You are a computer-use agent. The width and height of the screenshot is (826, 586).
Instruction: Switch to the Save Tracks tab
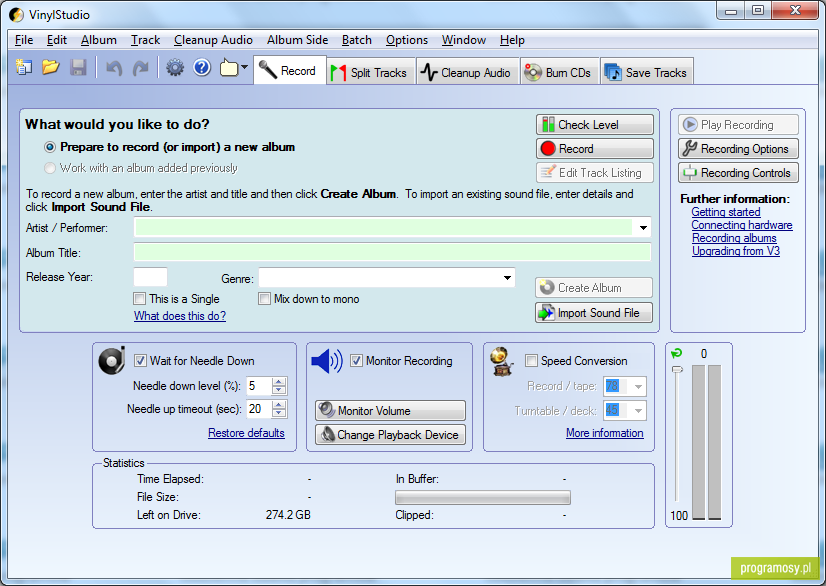(x=646, y=72)
